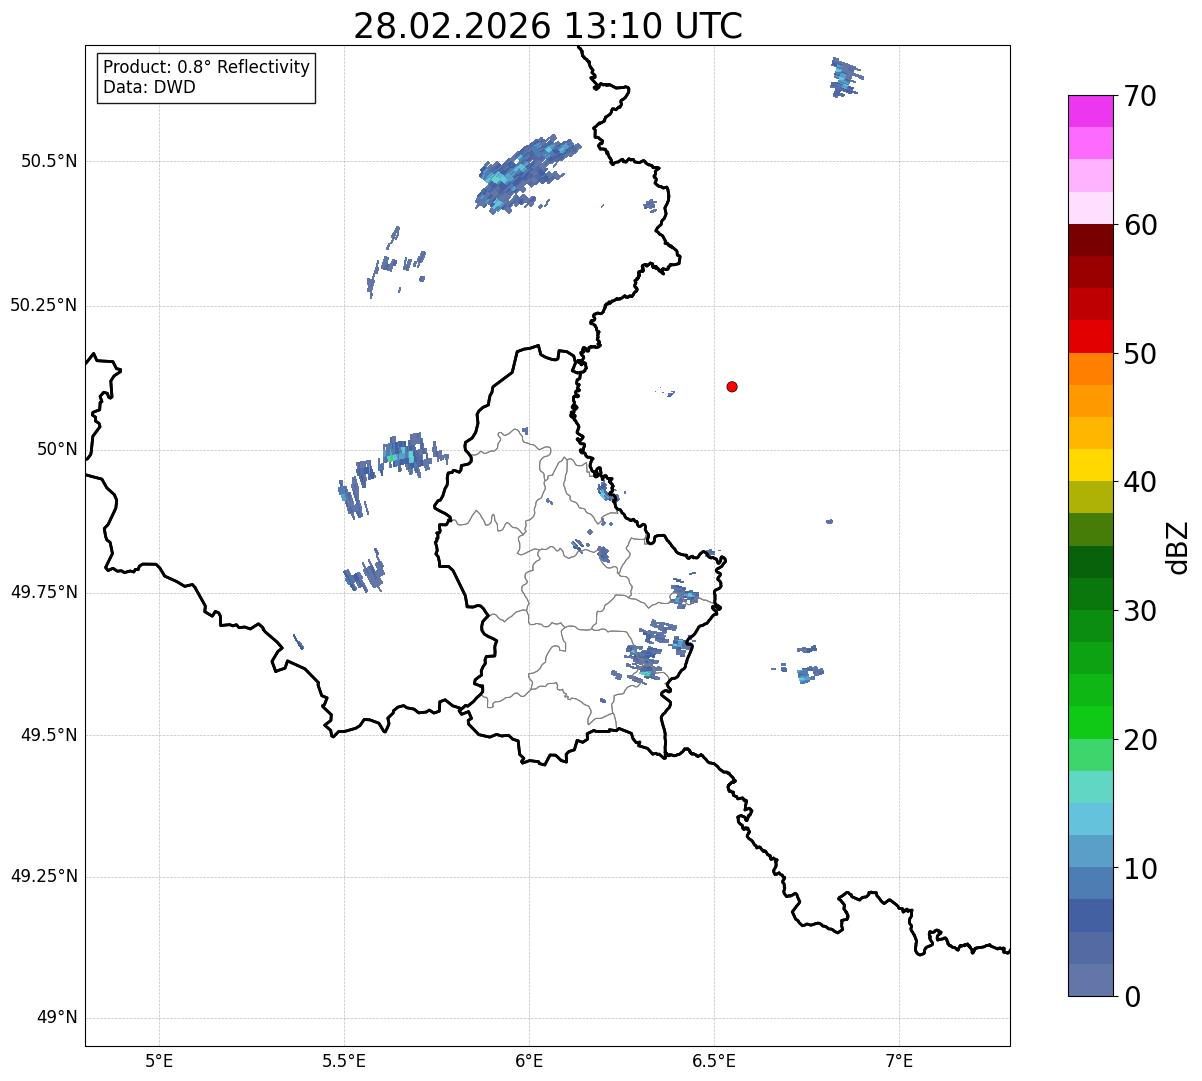This screenshot has width=1202, height=1081.
Task: Click the small radar echo near 50.6°N 6.85°E
Action: [845, 77]
